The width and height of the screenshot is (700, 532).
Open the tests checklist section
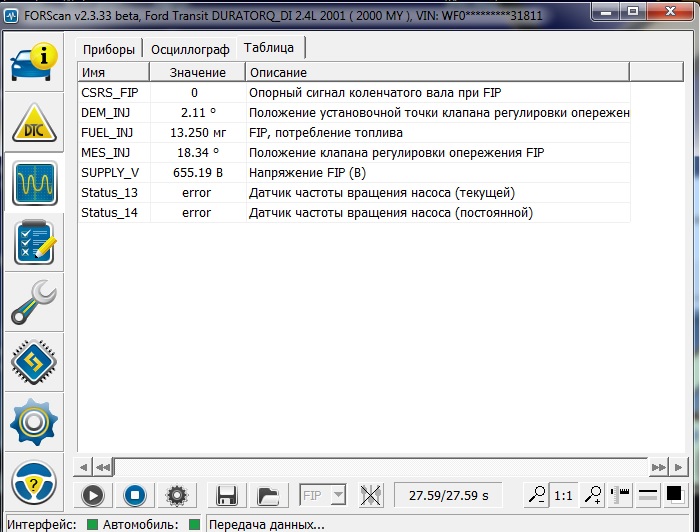click(x=34, y=242)
